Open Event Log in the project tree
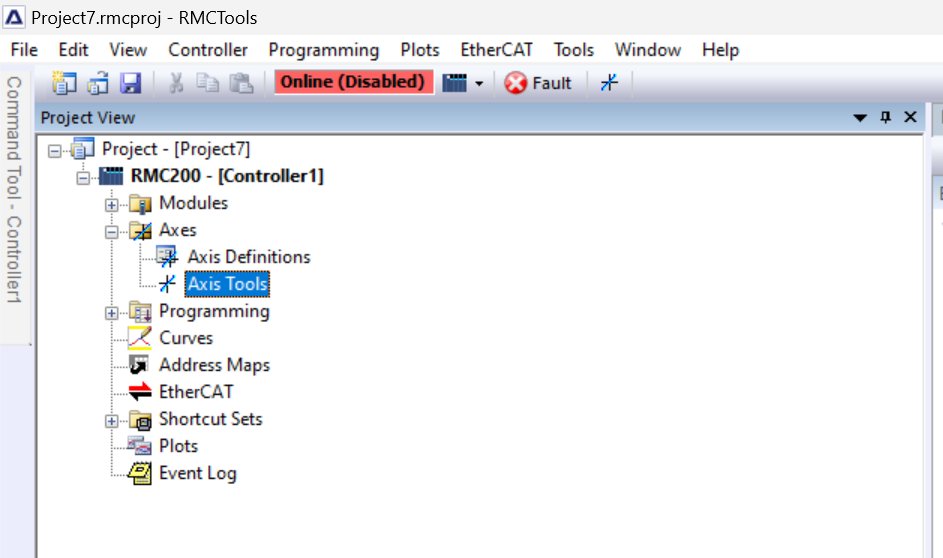 (197, 473)
